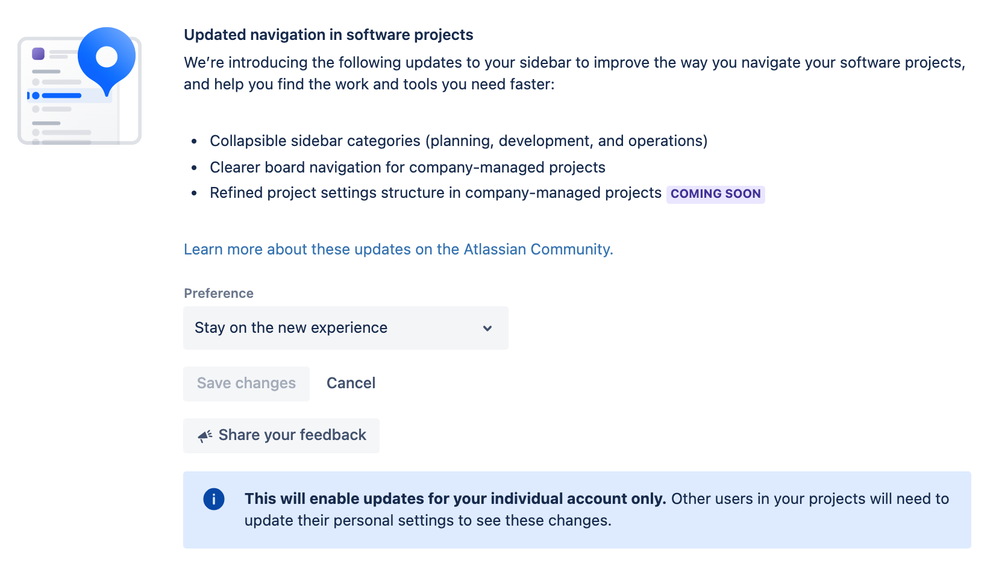Click the chevron arrow on the Preference dropdown

pos(487,328)
